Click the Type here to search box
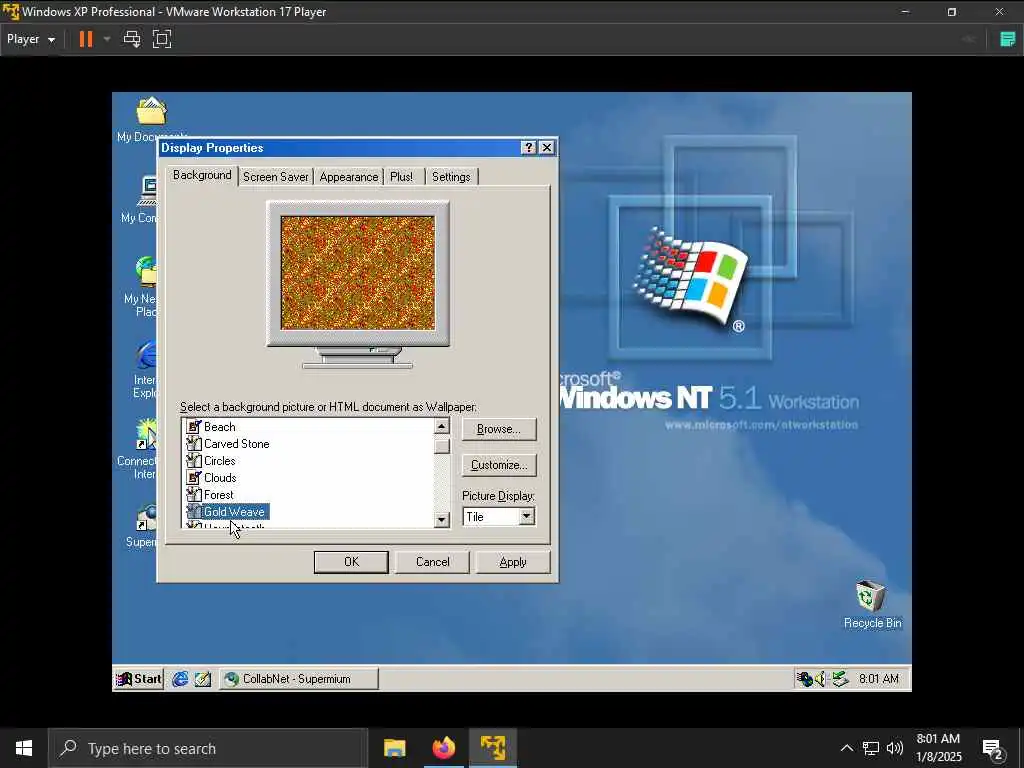 click(208, 748)
